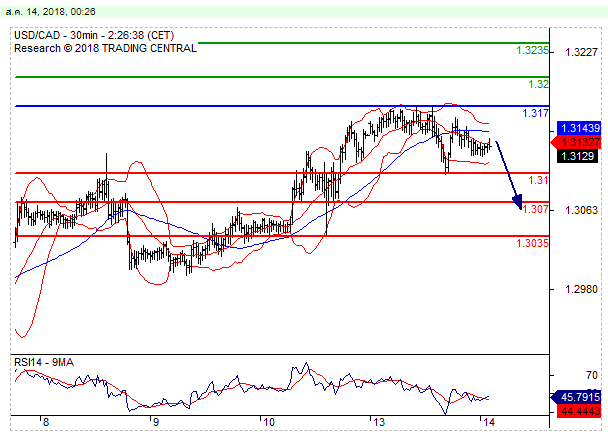Click the green 1.3235 resistance label

532,50
